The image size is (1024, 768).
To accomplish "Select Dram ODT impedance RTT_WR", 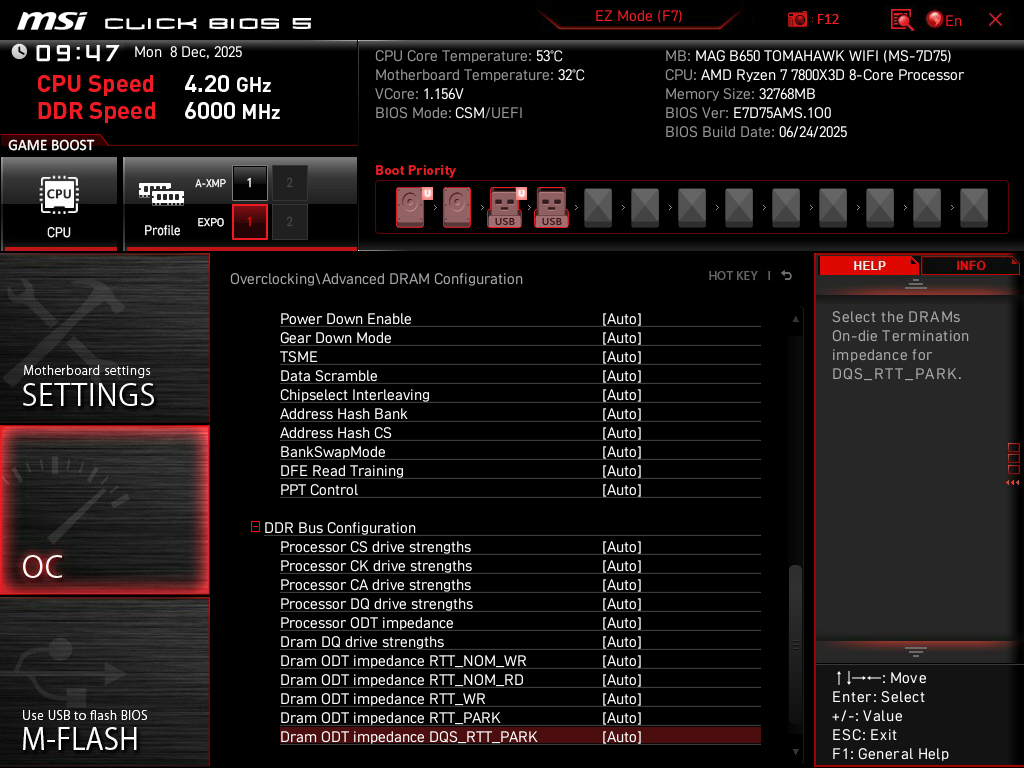I will (x=520, y=699).
